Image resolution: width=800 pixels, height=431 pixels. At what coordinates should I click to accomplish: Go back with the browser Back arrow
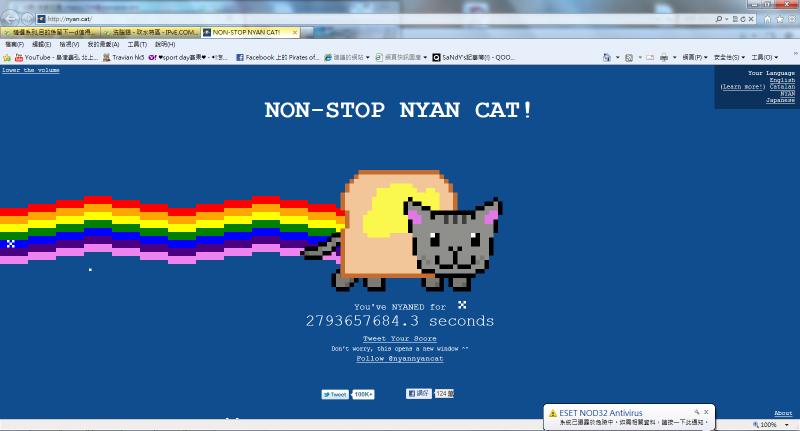11,18
